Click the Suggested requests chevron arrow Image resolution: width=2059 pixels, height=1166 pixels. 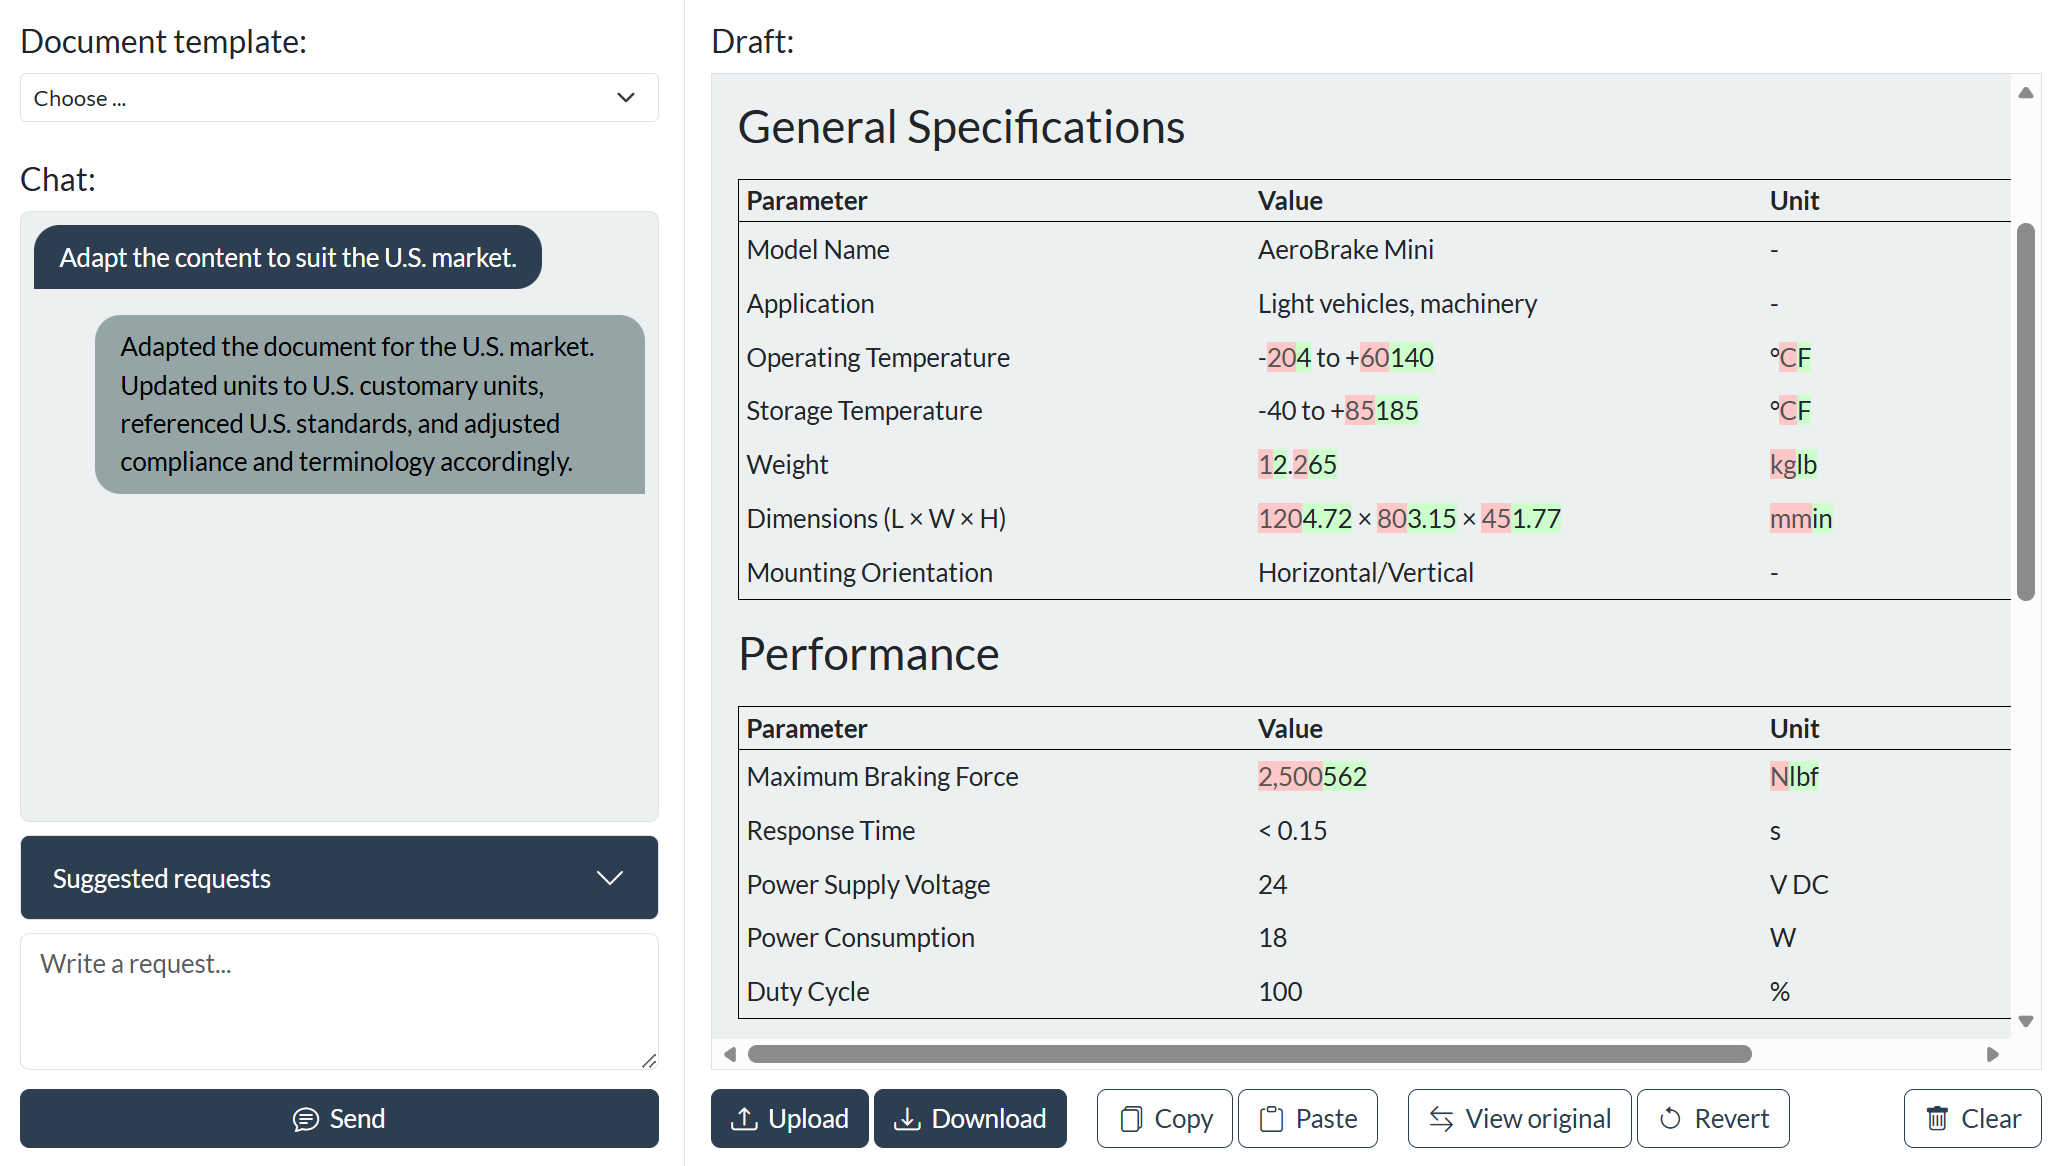609,878
